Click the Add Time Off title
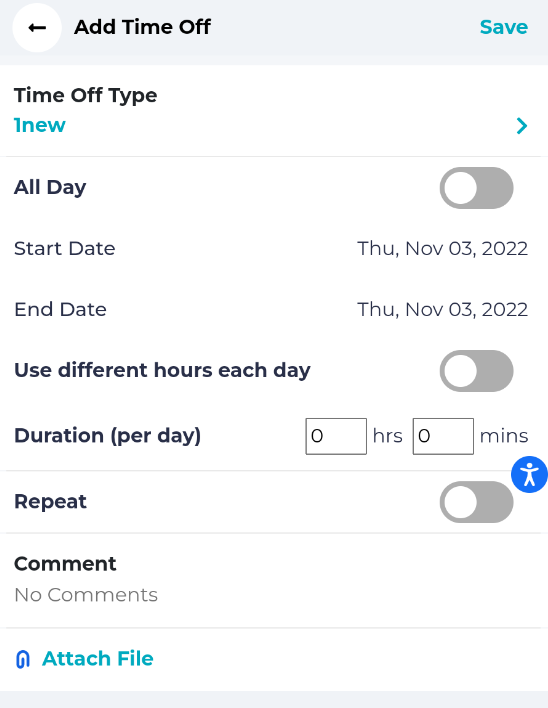This screenshot has height=708, width=548. (x=142, y=27)
